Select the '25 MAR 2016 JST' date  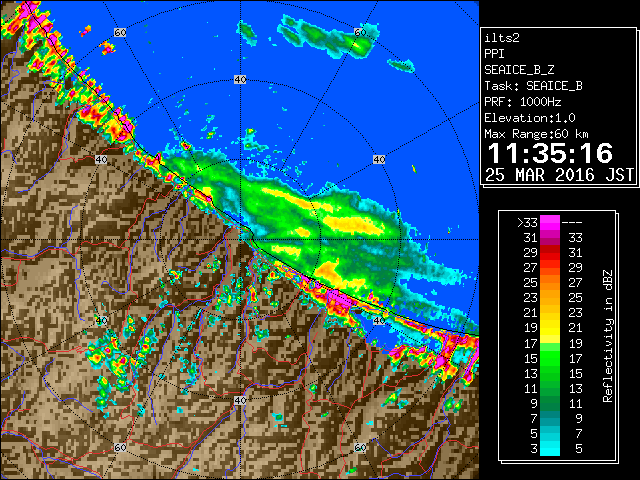pos(559,175)
